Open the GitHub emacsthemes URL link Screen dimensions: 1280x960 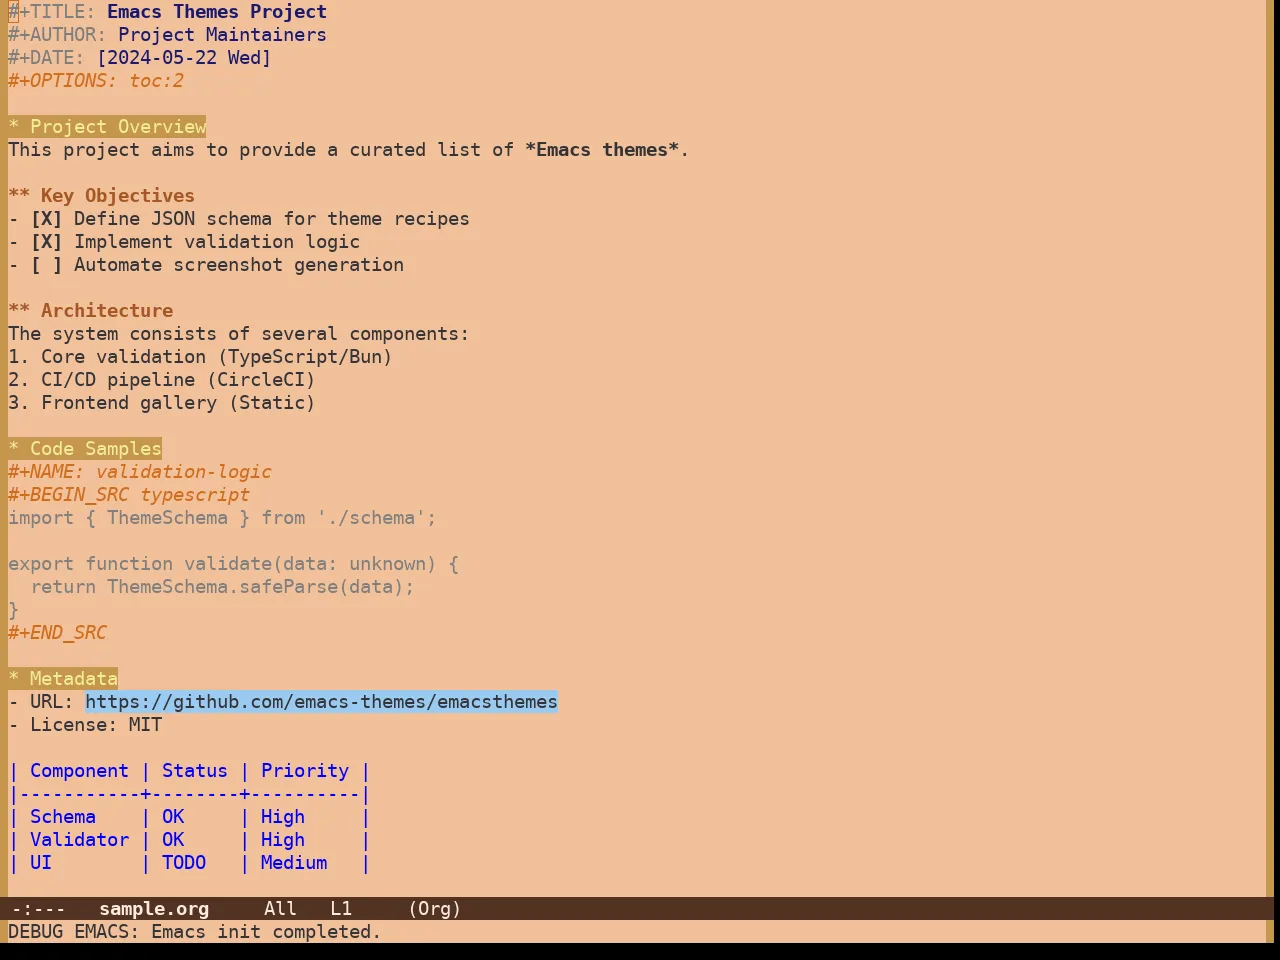click(x=321, y=702)
